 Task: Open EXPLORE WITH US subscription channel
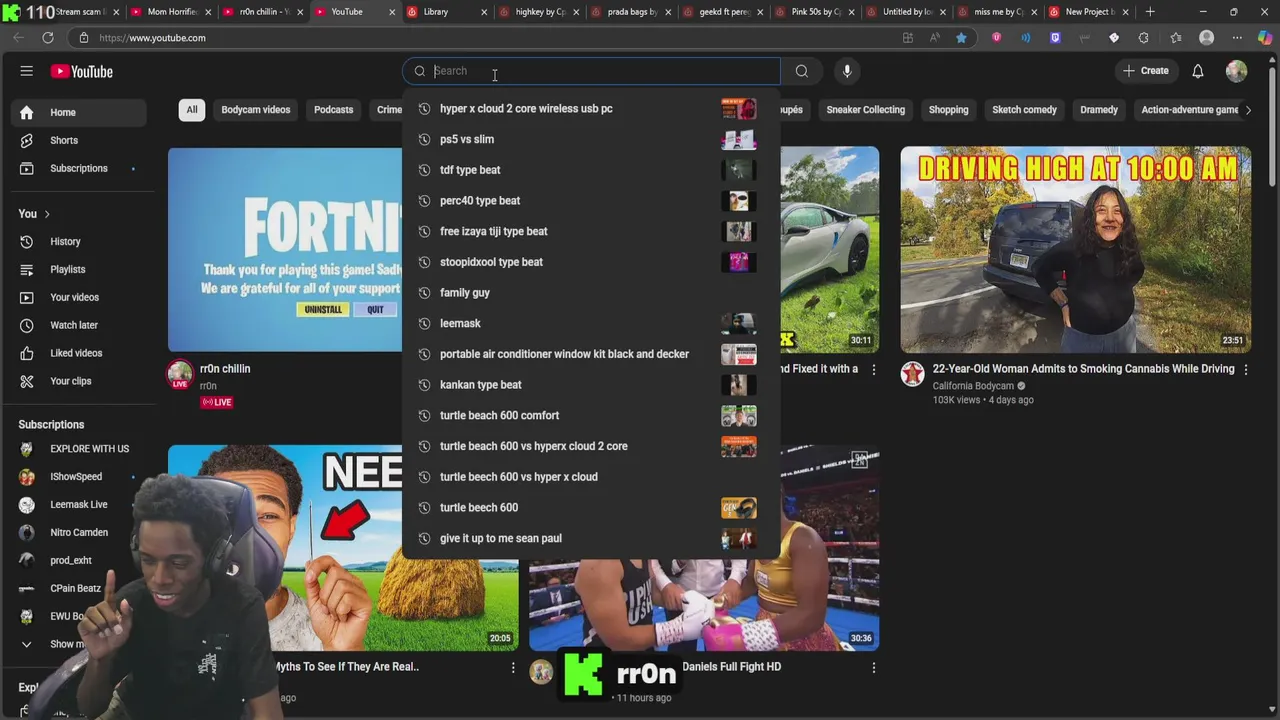80,449
